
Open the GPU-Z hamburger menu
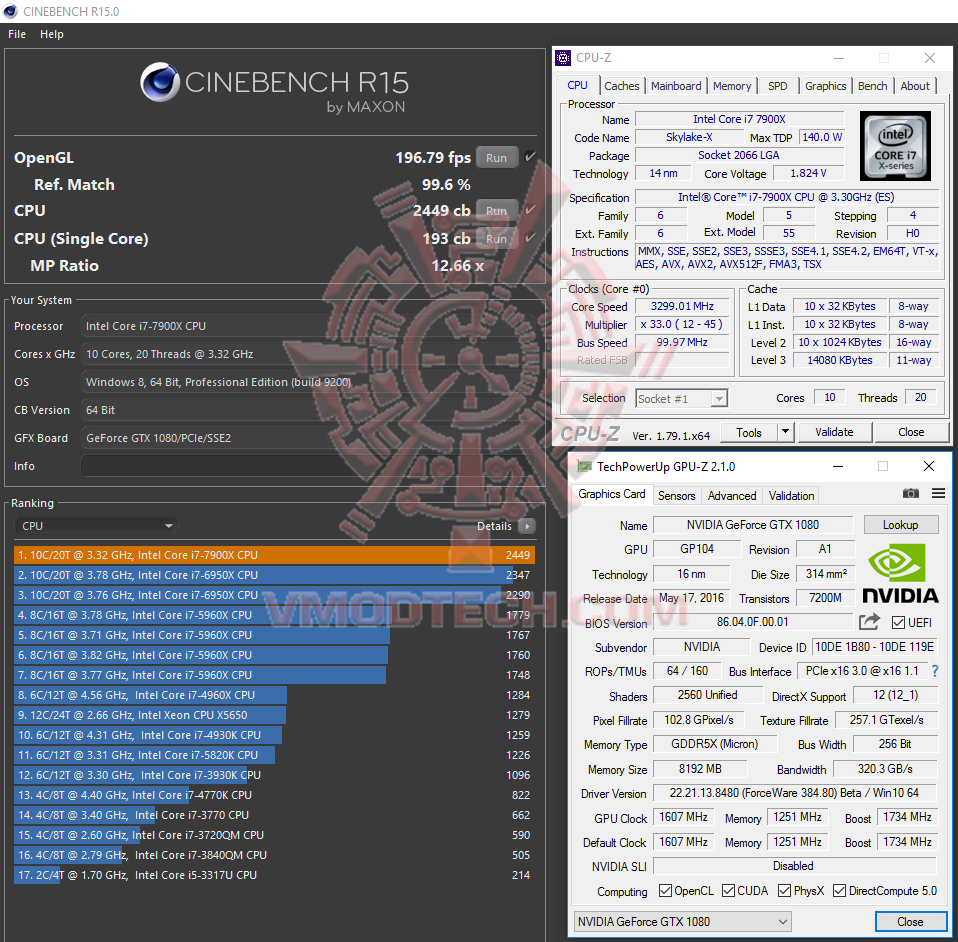click(x=938, y=493)
